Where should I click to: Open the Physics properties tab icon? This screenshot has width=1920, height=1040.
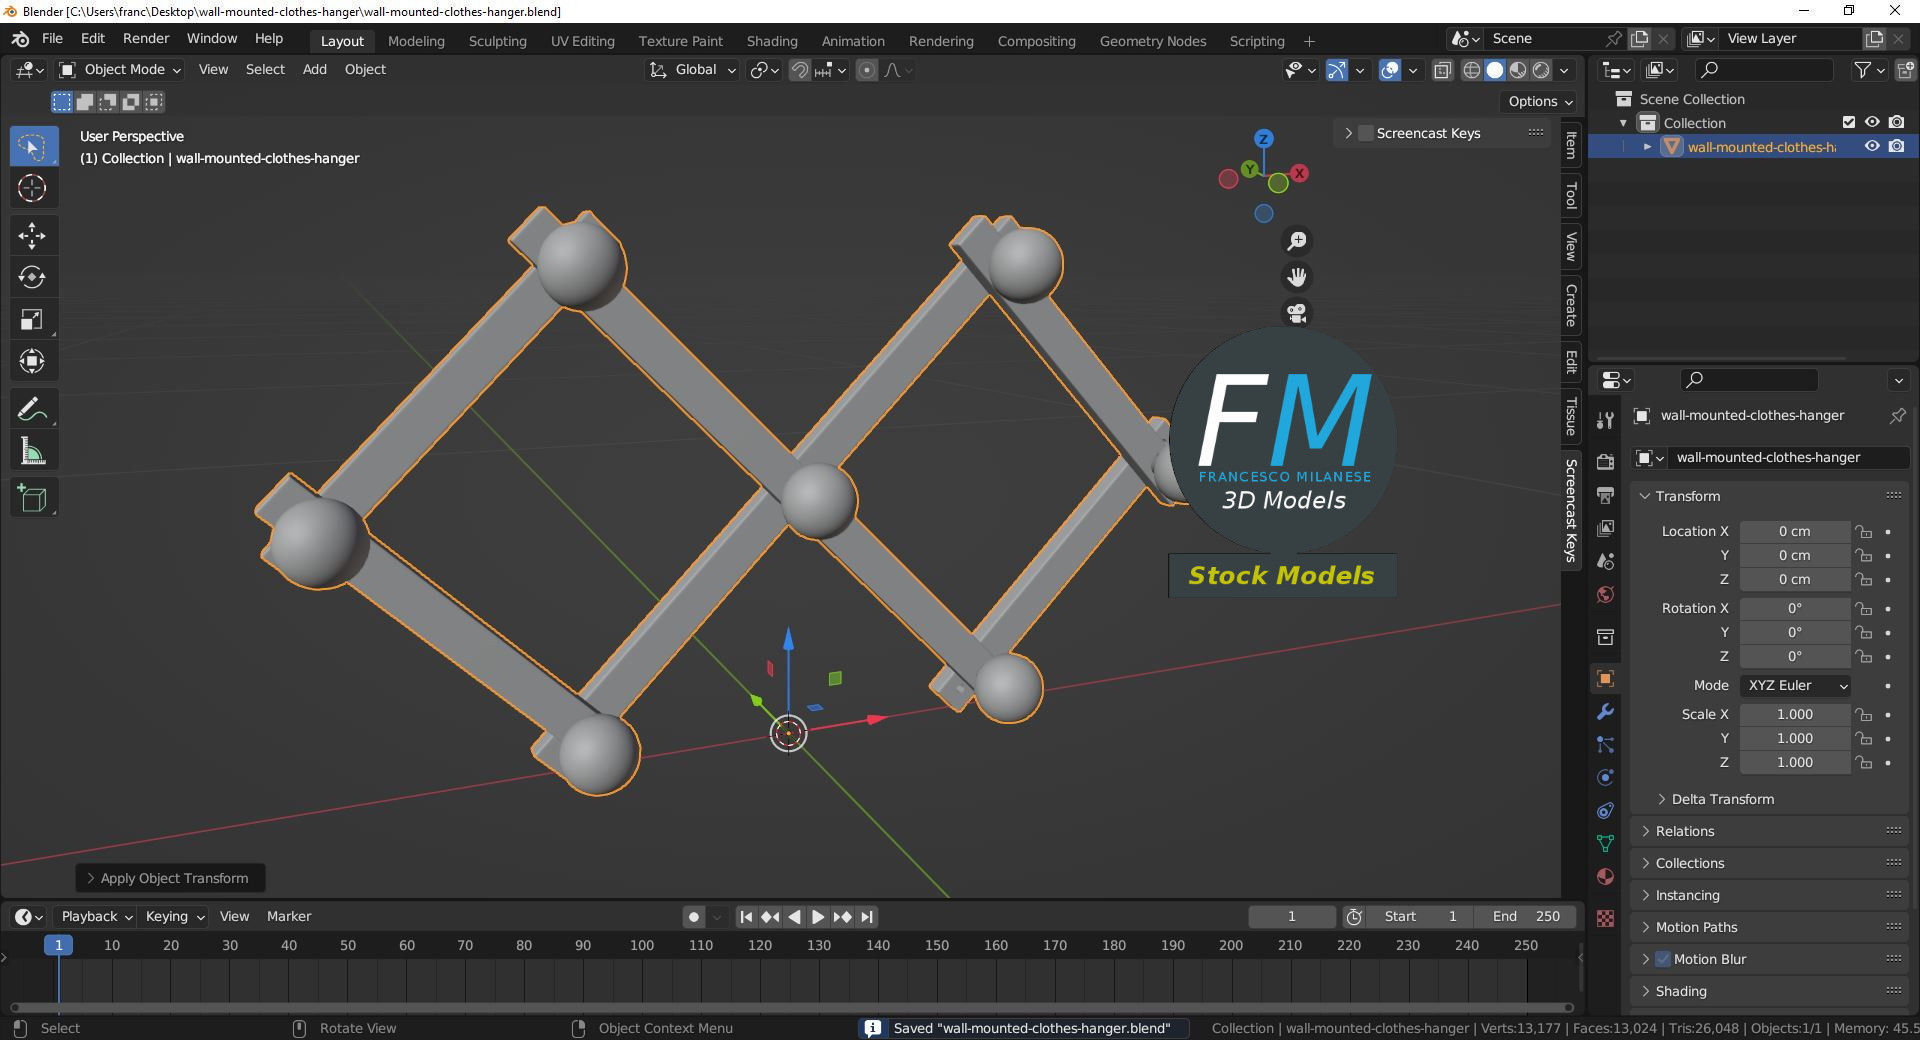[x=1605, y=778]
